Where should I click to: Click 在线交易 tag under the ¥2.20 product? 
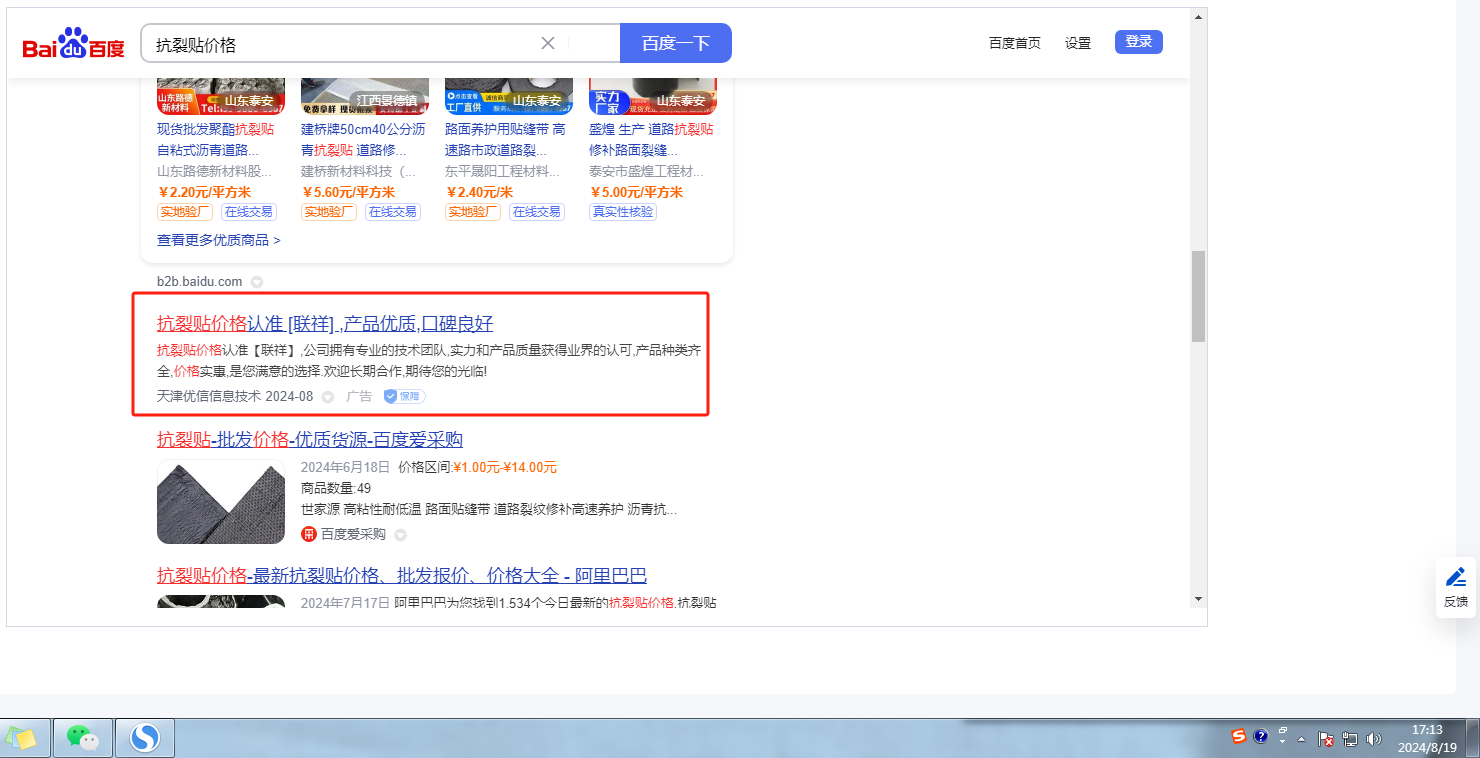click(249, 212)
